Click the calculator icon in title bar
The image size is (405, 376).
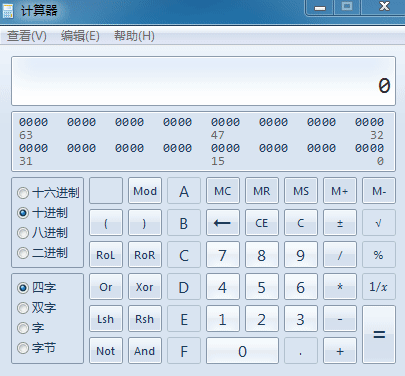pyautogui.click(x=8, y=11)
